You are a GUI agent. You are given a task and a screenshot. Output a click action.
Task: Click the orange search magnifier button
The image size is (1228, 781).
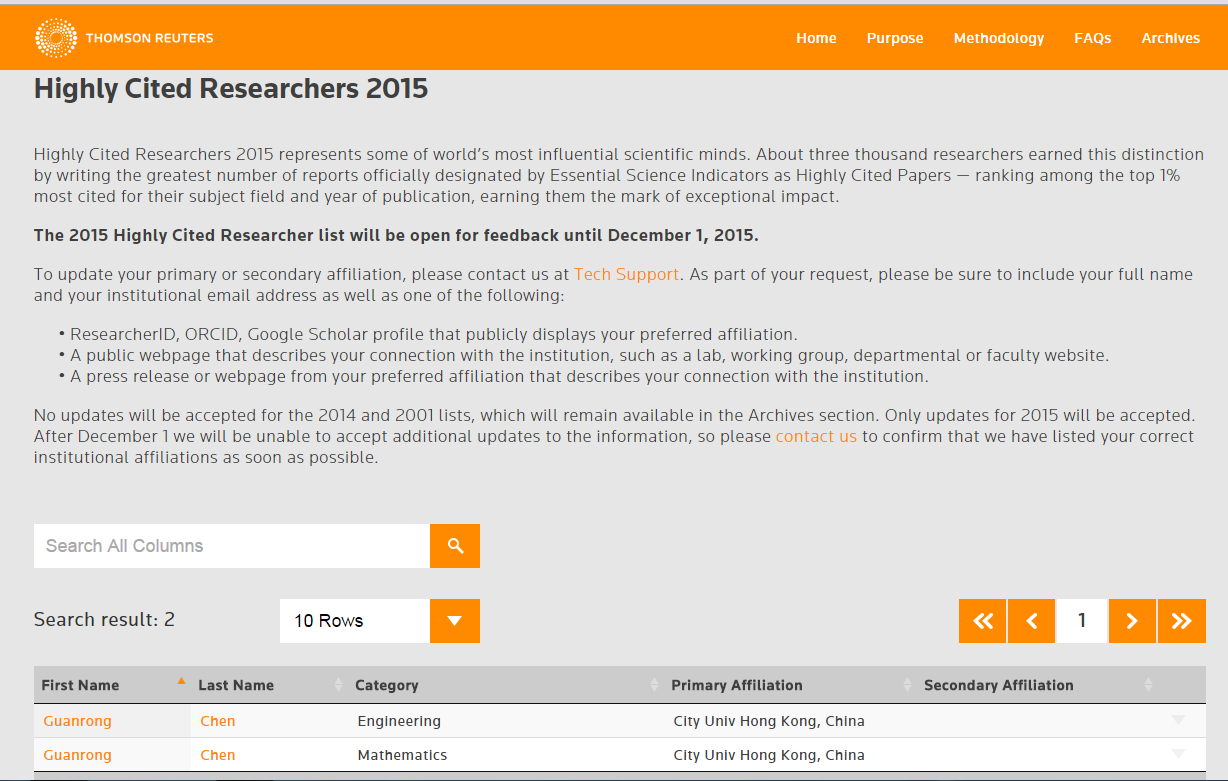455,546
